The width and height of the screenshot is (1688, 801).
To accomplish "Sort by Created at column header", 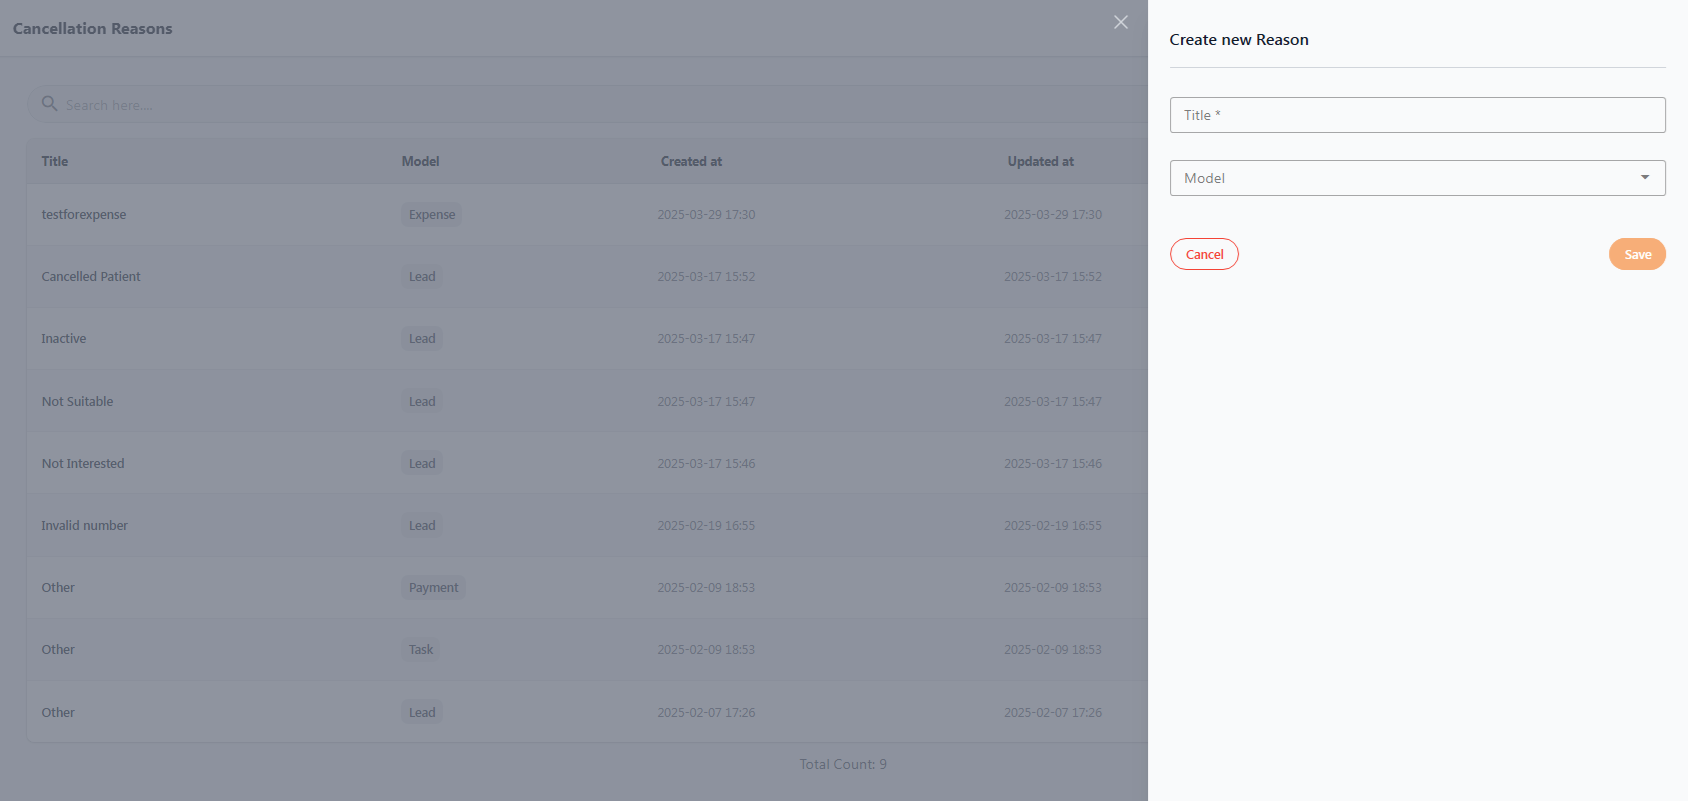I will tap(691, 161).
